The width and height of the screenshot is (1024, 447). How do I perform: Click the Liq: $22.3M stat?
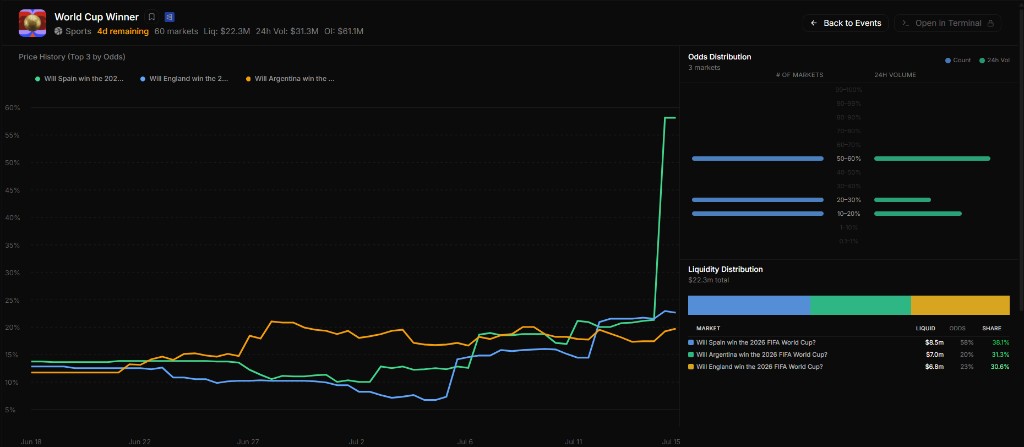point(227,31)
